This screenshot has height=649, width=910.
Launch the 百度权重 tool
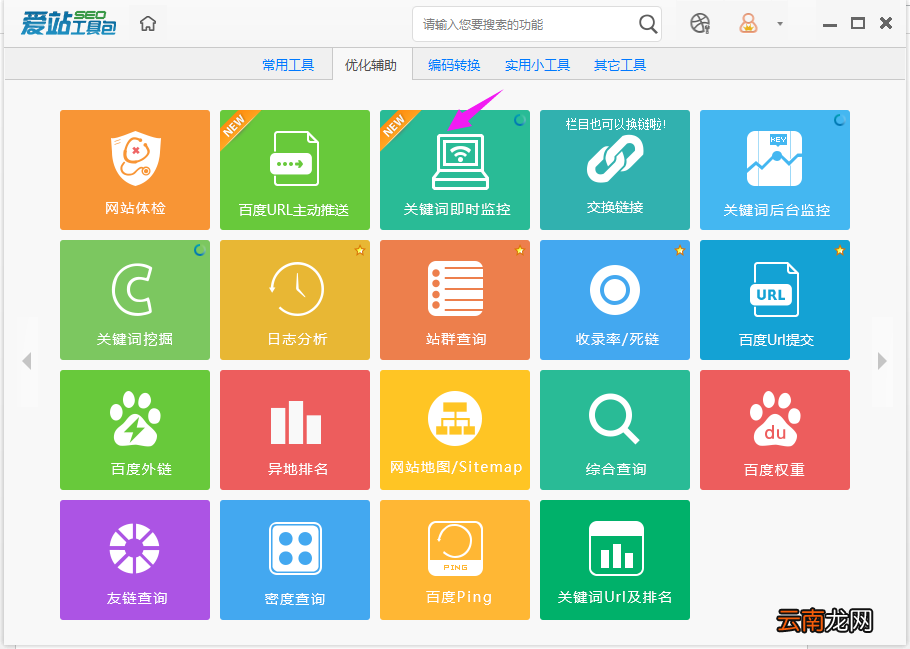[775, 430]
